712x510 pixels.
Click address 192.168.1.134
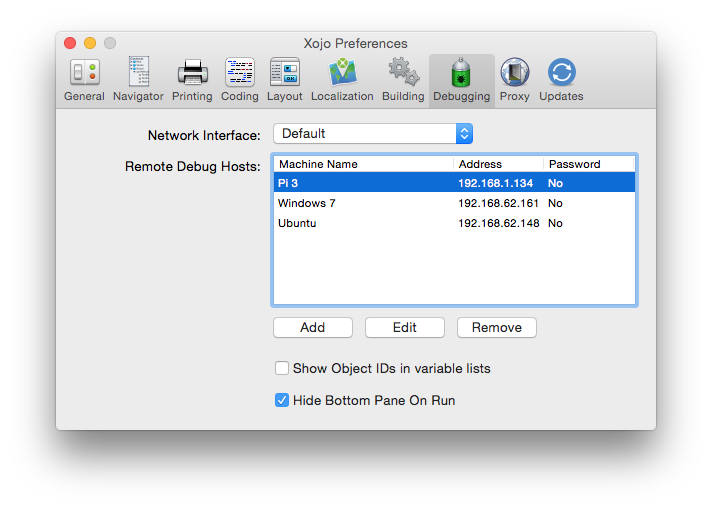(495, 183)
